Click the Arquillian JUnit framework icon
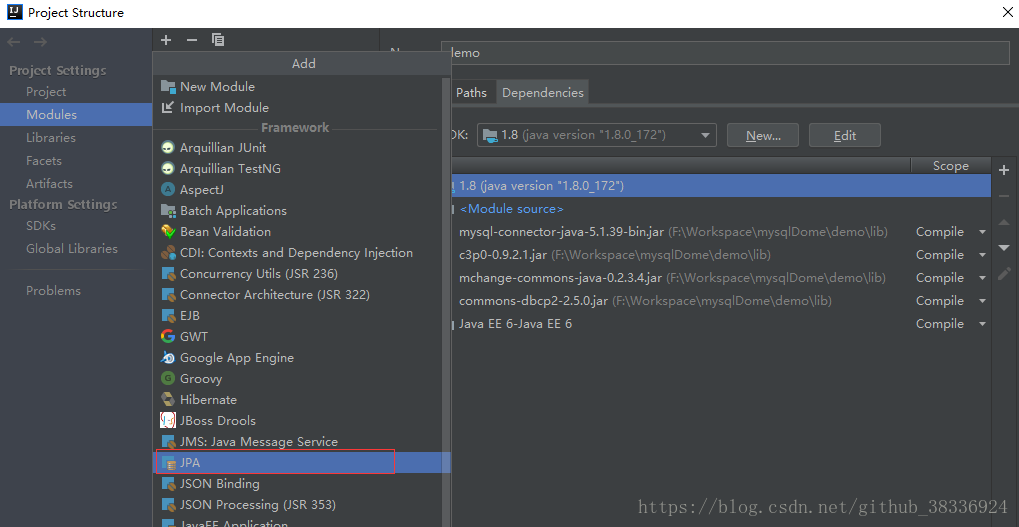The height and width of the screenshot is (527, 1019). pos(168,148)
